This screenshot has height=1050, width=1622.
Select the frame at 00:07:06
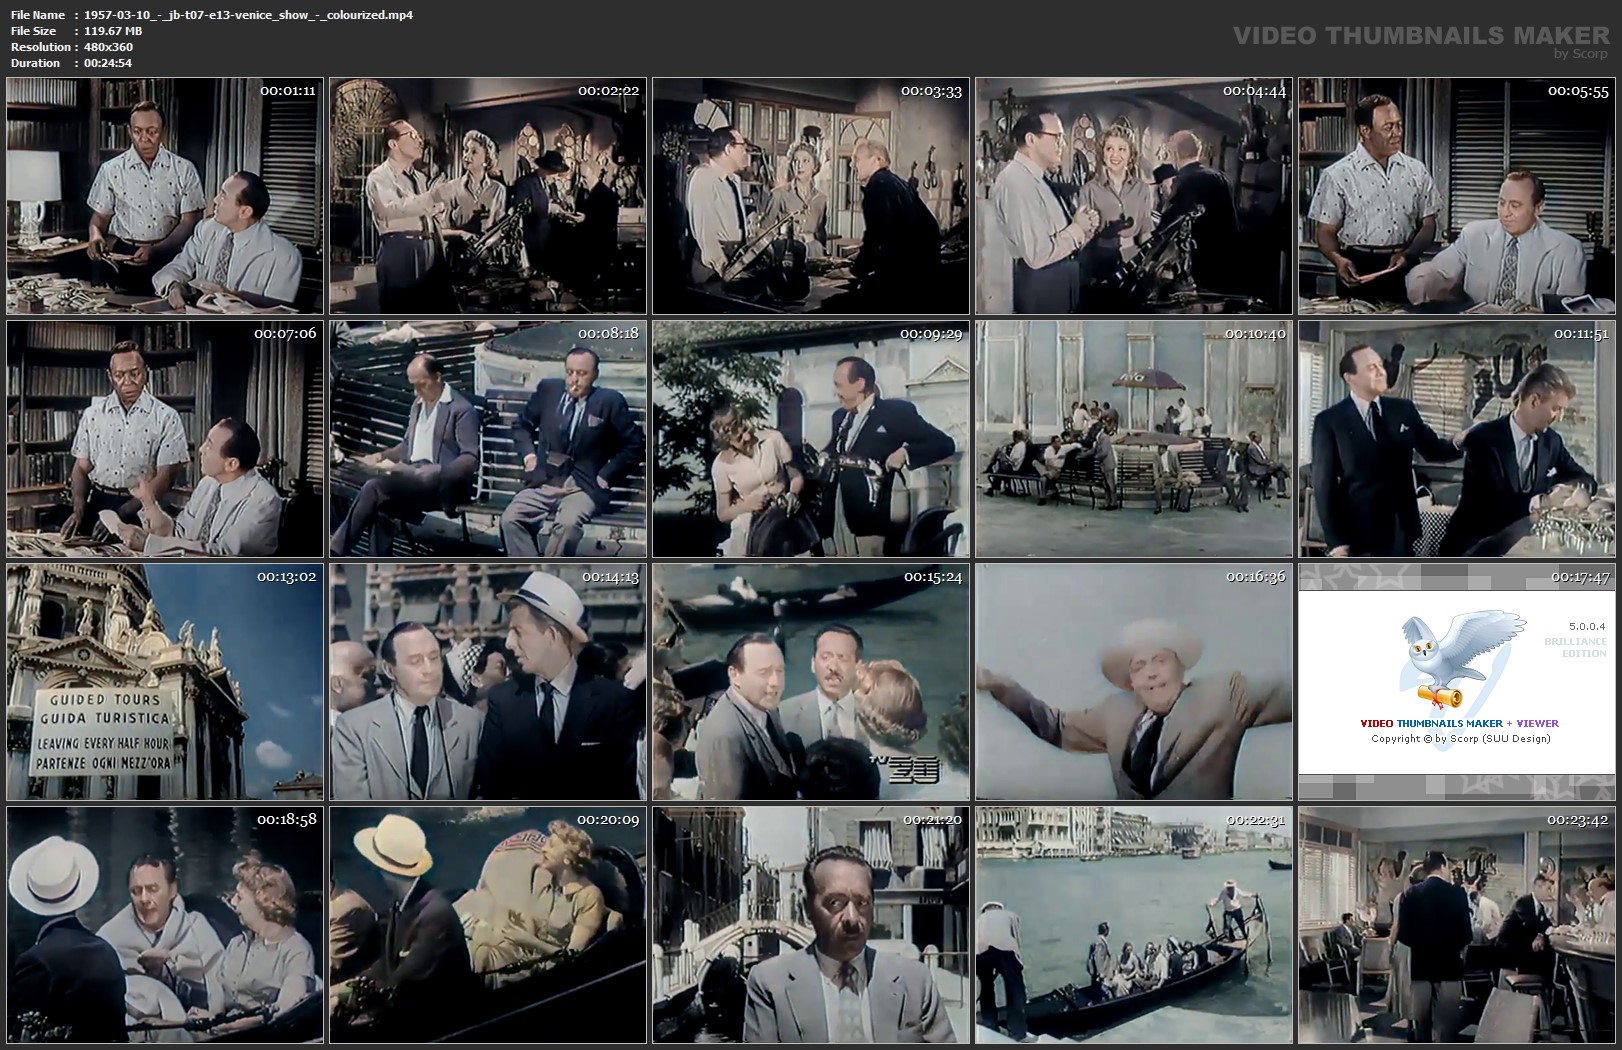coord(165,439)
